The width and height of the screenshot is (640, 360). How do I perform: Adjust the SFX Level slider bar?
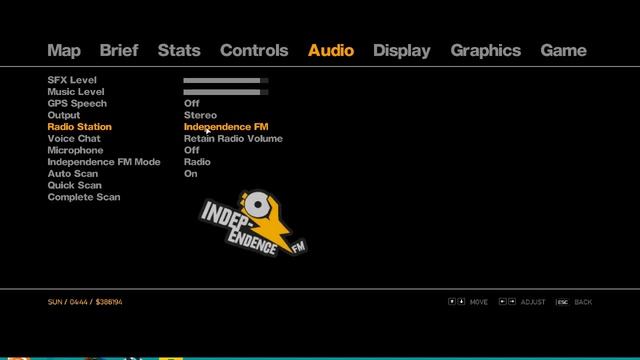pos(226,80)
